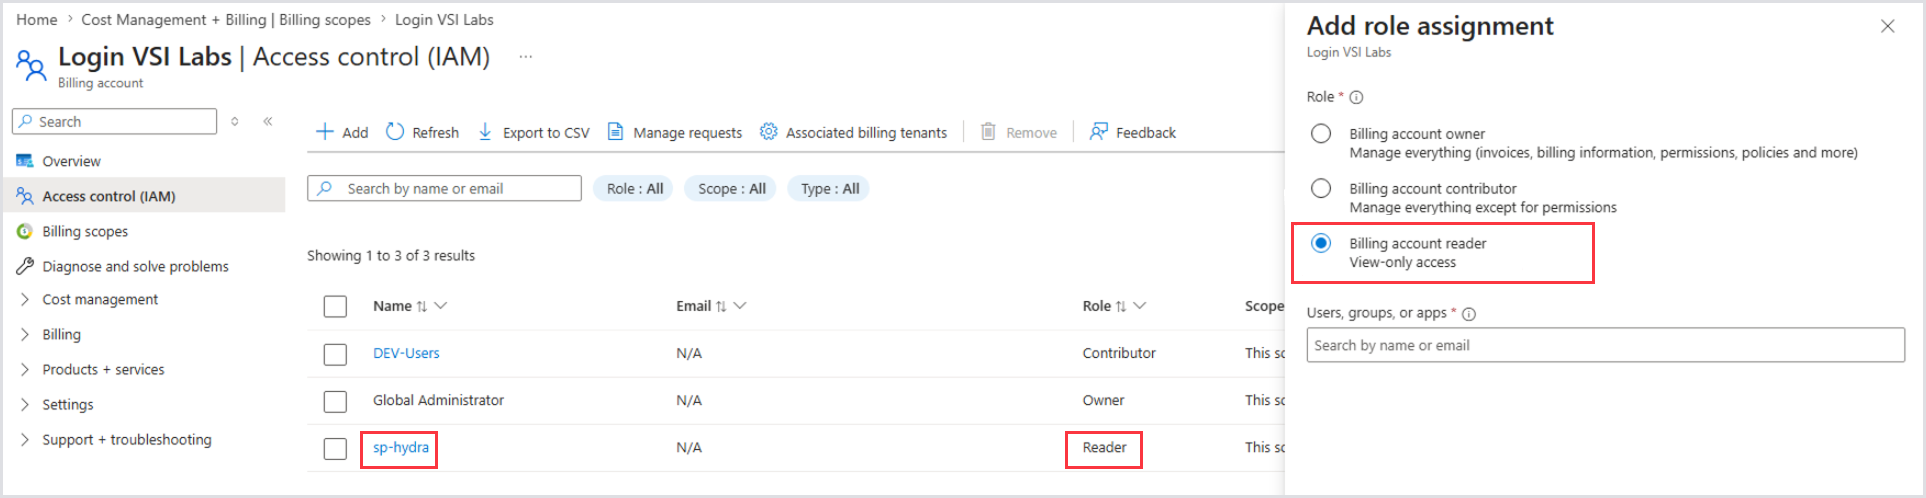The height and width of the screenshot is (498, 1926).
Task: Close the Add role assignment panel
Action: click(1887, 26)
